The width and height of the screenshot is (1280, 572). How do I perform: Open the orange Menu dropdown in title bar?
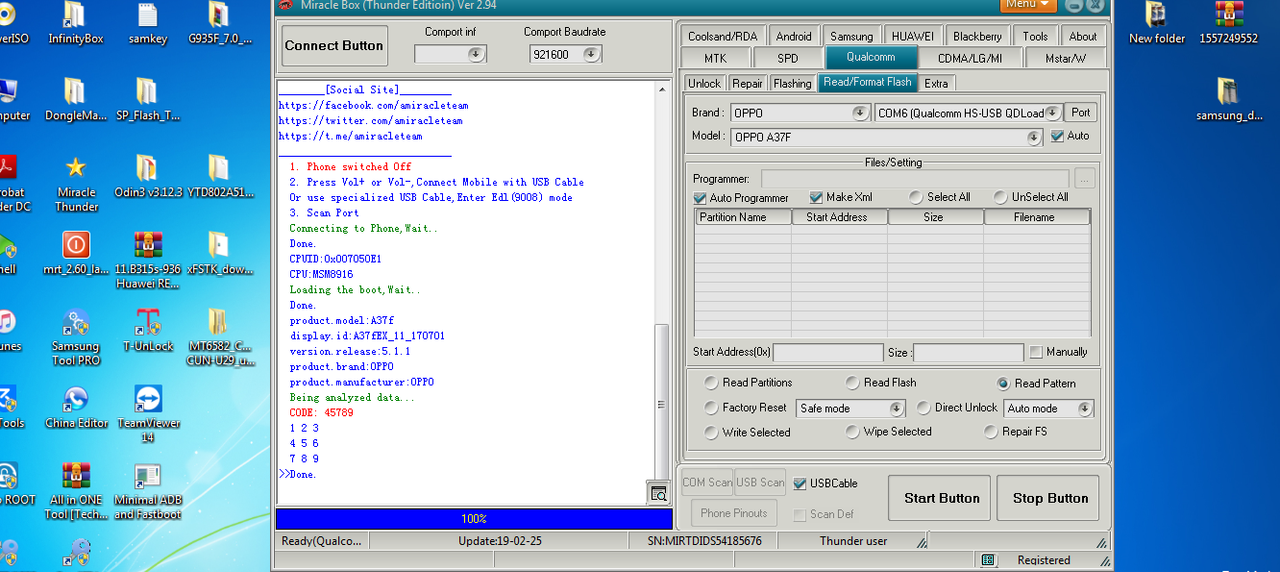pyautogui.click(x=1029, y=5)
